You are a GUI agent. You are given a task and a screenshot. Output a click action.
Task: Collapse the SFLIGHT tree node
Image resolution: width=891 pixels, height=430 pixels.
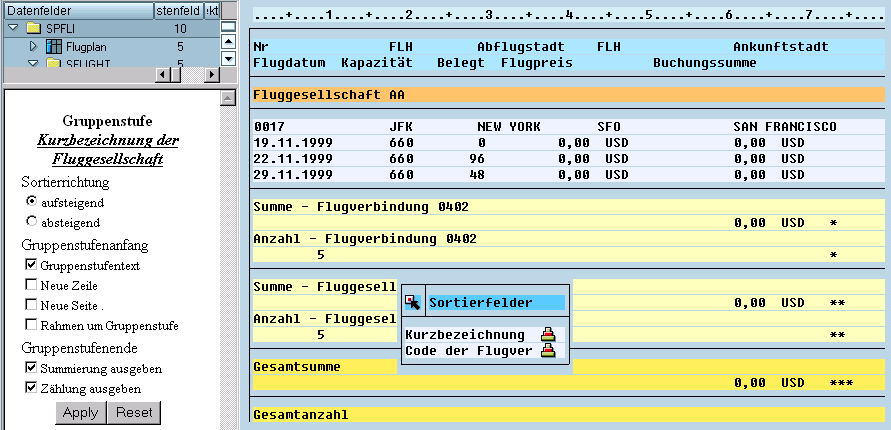tap(33, 63)
